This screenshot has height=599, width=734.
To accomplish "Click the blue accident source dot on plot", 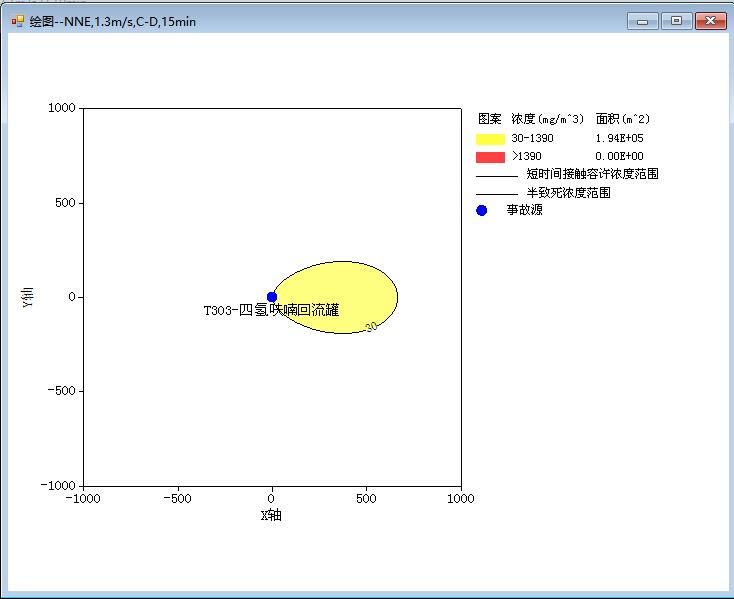I will [x=272, y=297].
